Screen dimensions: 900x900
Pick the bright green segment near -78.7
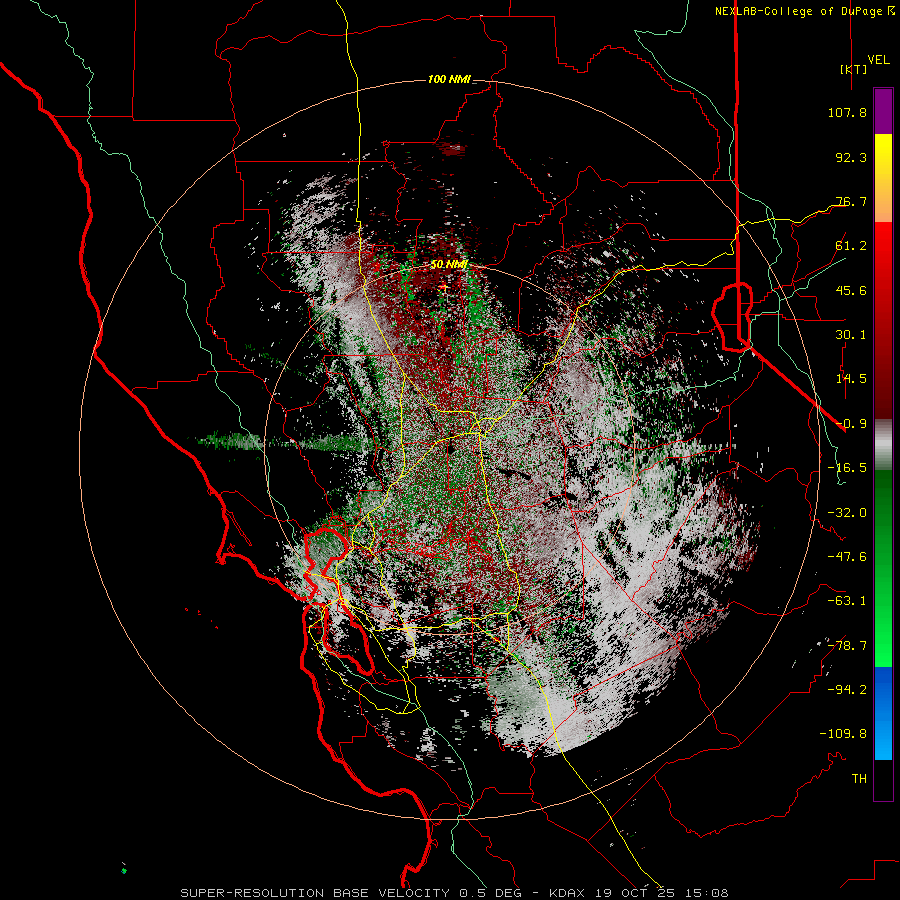[x=883, y=646]
